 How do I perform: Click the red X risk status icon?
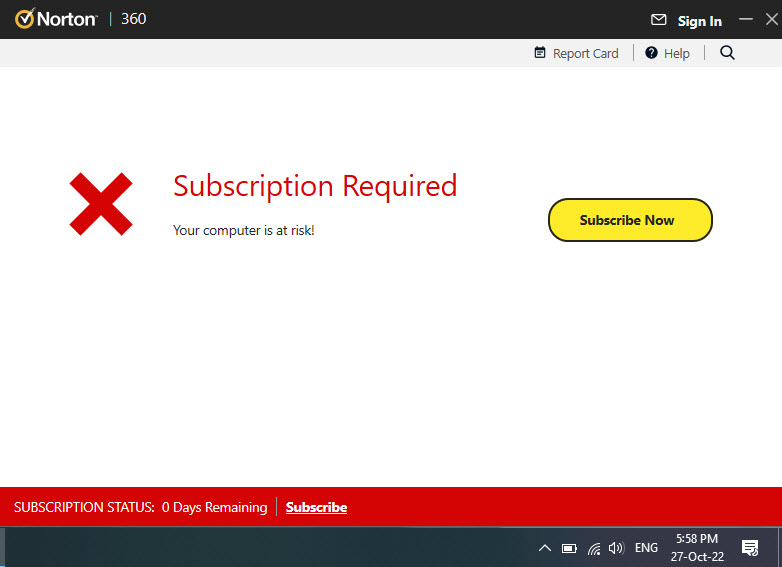pos(101,204)
